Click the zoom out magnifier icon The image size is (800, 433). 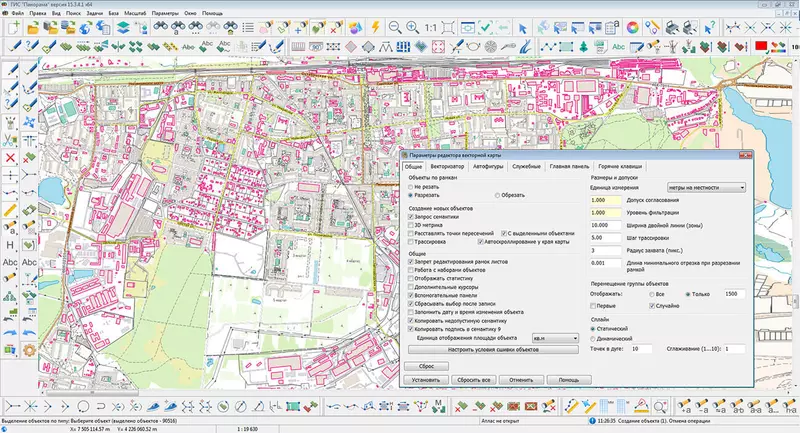pyautogui.click(x=393, y=27)
